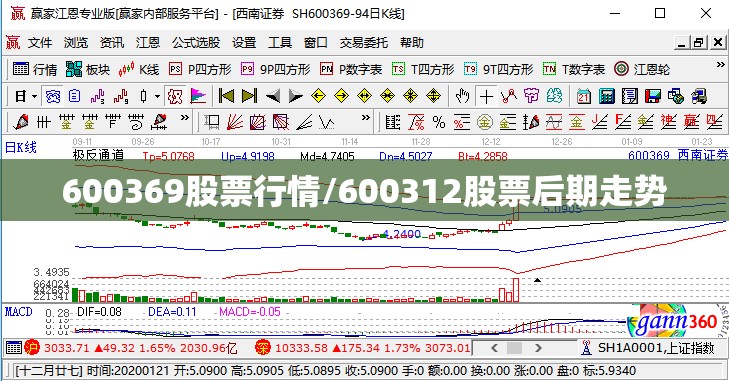Open the 9T四方形 tool
The height and width of the screenshot is (381, 729).
click(498, 69)
